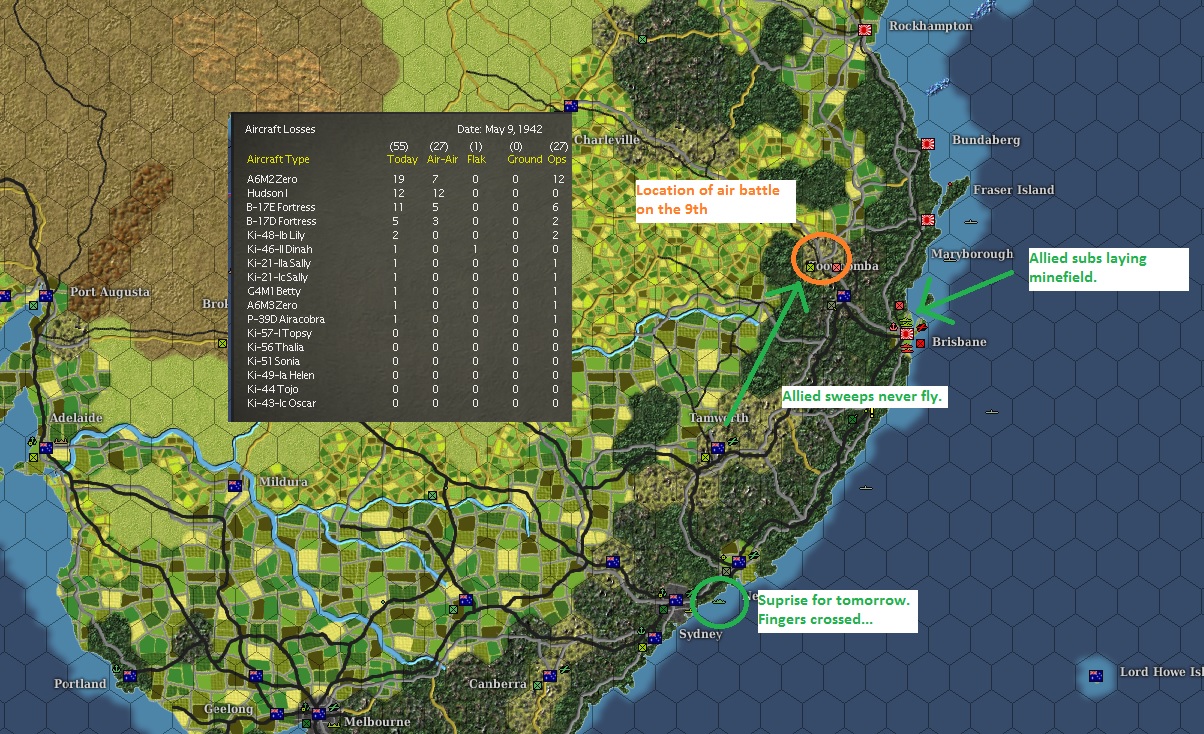Select the Australian flag base at Portland
Screen dimensions: 1204x734
129,676
